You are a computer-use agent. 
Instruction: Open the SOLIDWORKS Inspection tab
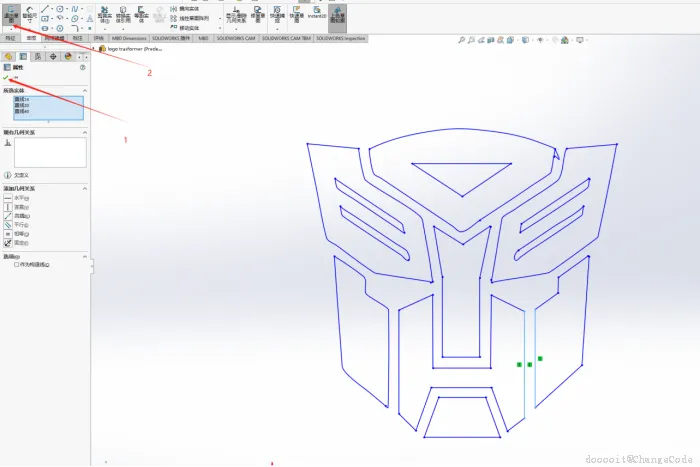[x=339, y=38]
